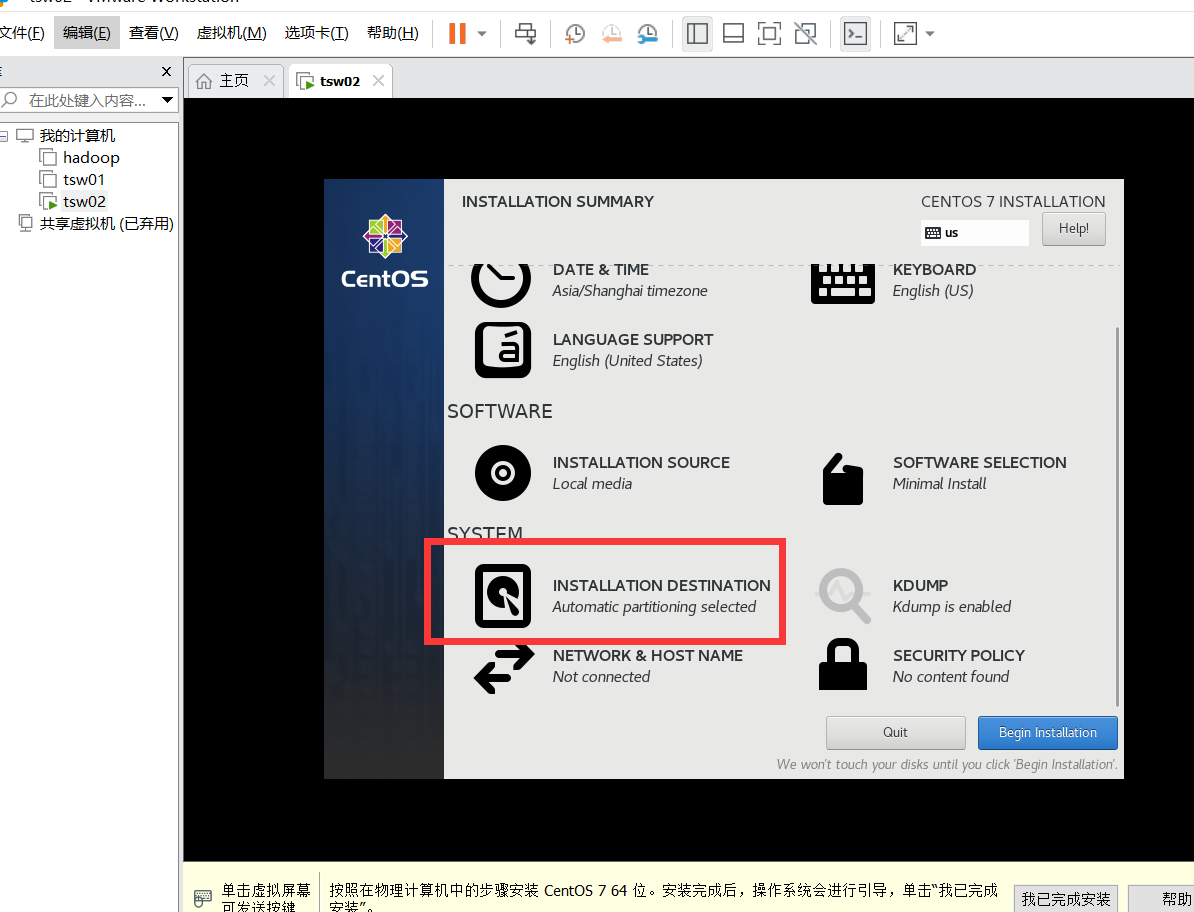
Task: Click the send Ctrl+Alt+Del toolbar icon
Action: tap(525, 33)
